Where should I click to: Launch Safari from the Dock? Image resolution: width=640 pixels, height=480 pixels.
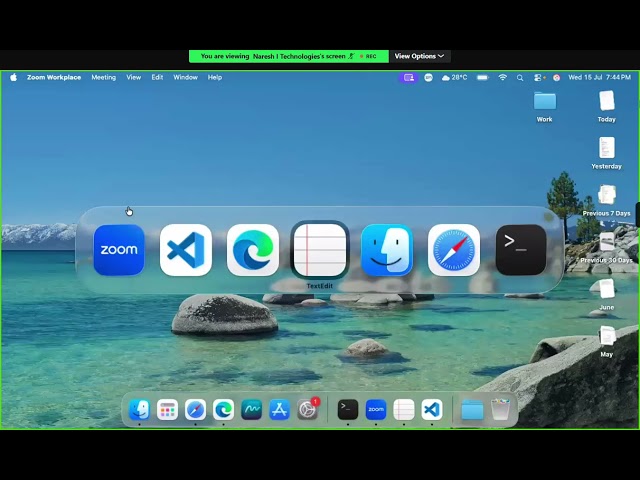click(195, 409)
